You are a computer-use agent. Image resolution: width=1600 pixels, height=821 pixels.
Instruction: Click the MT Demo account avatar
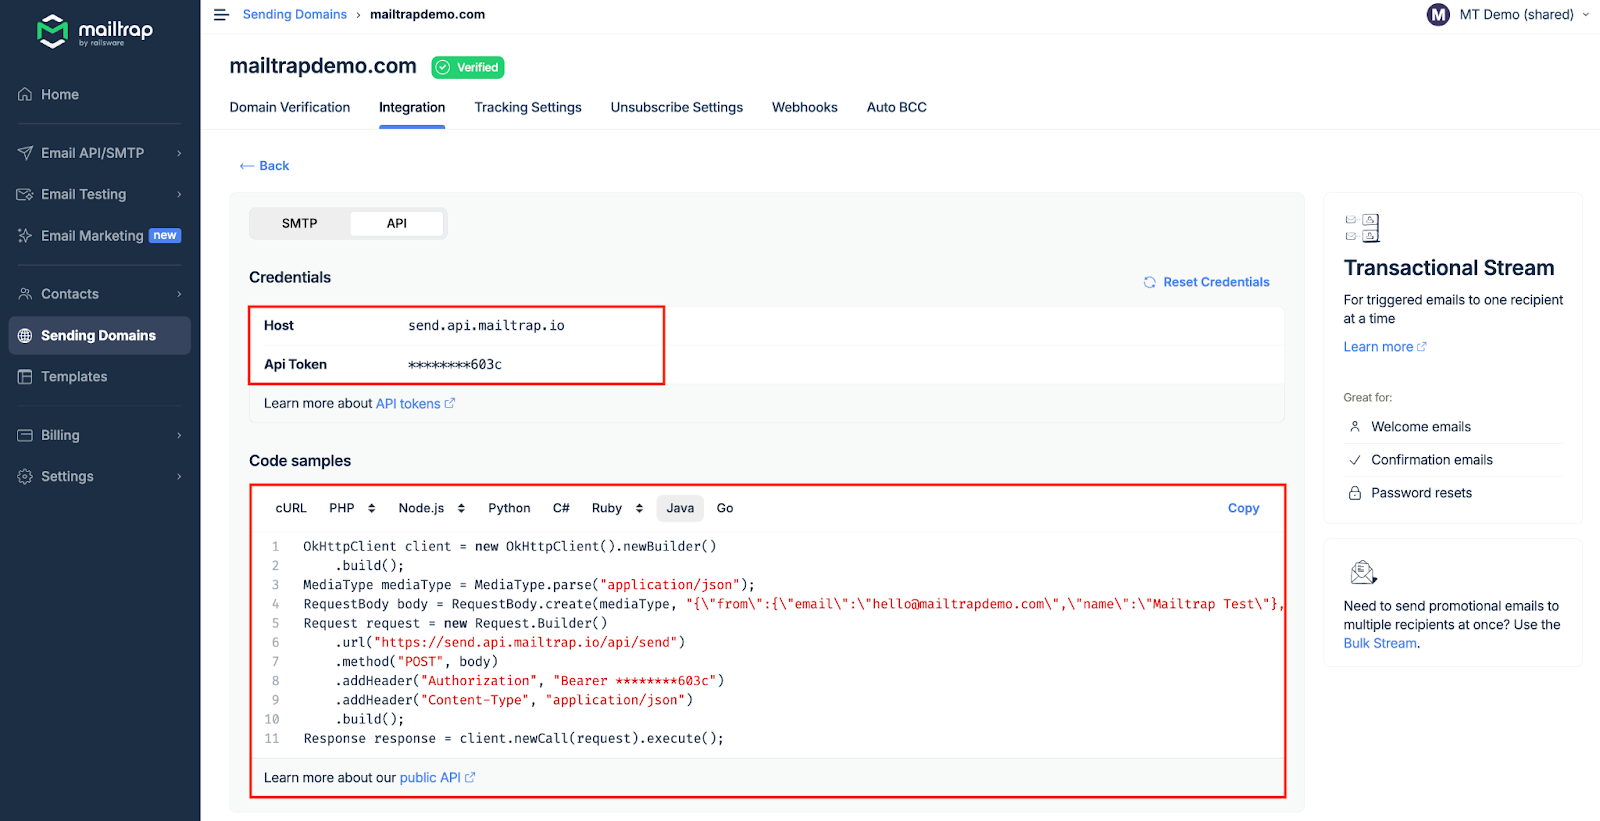tap(1438, 15)
